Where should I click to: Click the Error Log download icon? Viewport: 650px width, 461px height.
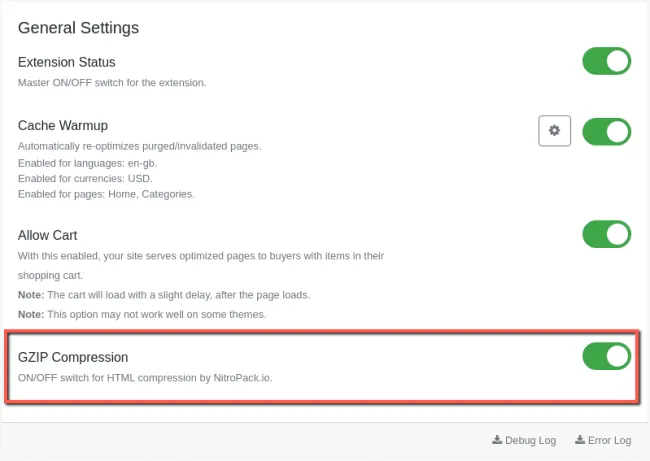(580, 440)
